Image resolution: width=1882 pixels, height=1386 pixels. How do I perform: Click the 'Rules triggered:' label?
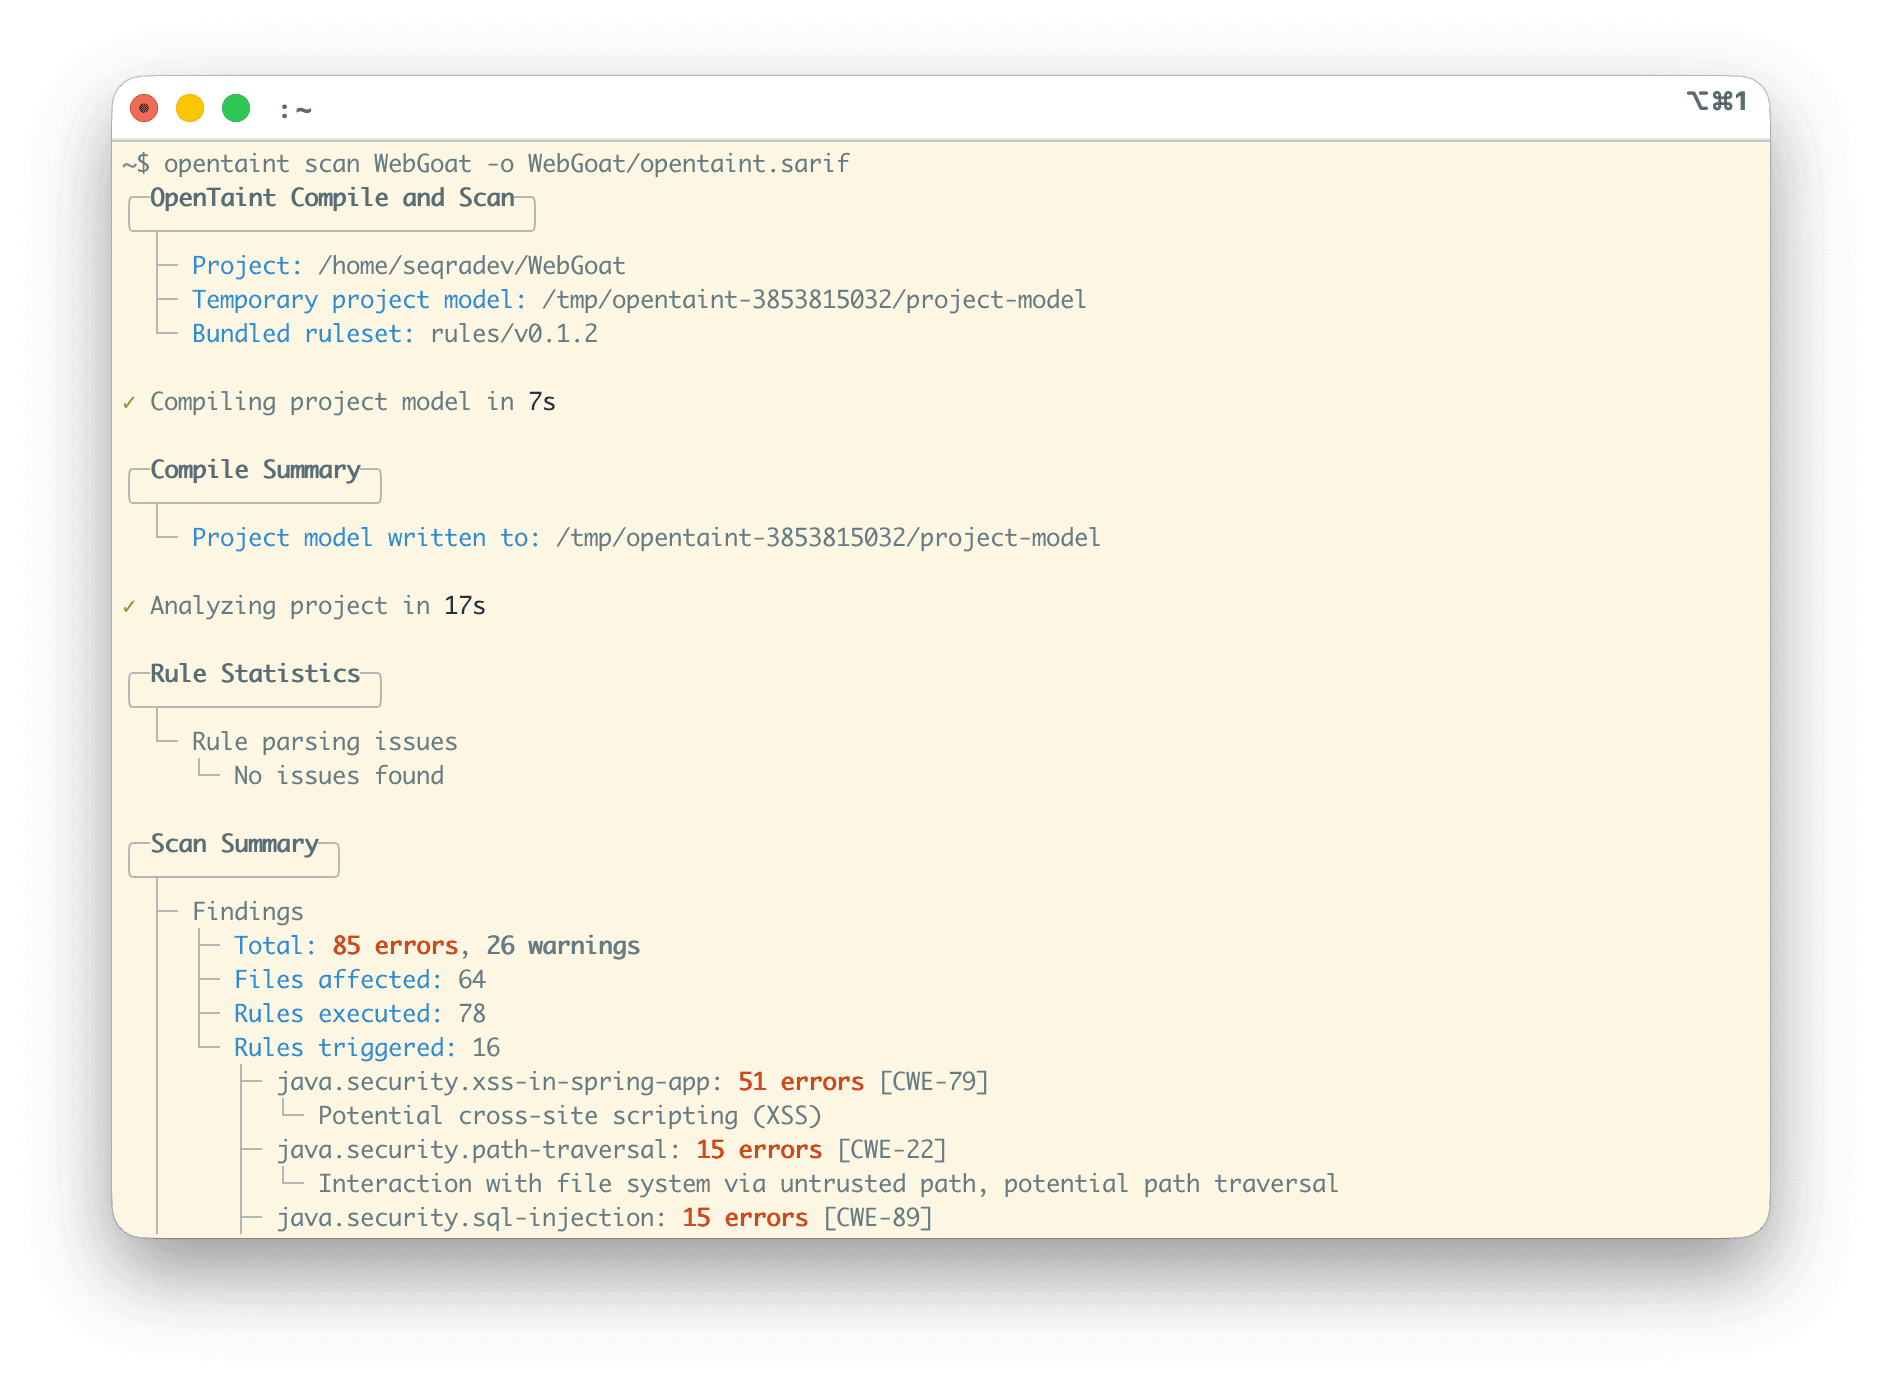tap(345, 1048)
